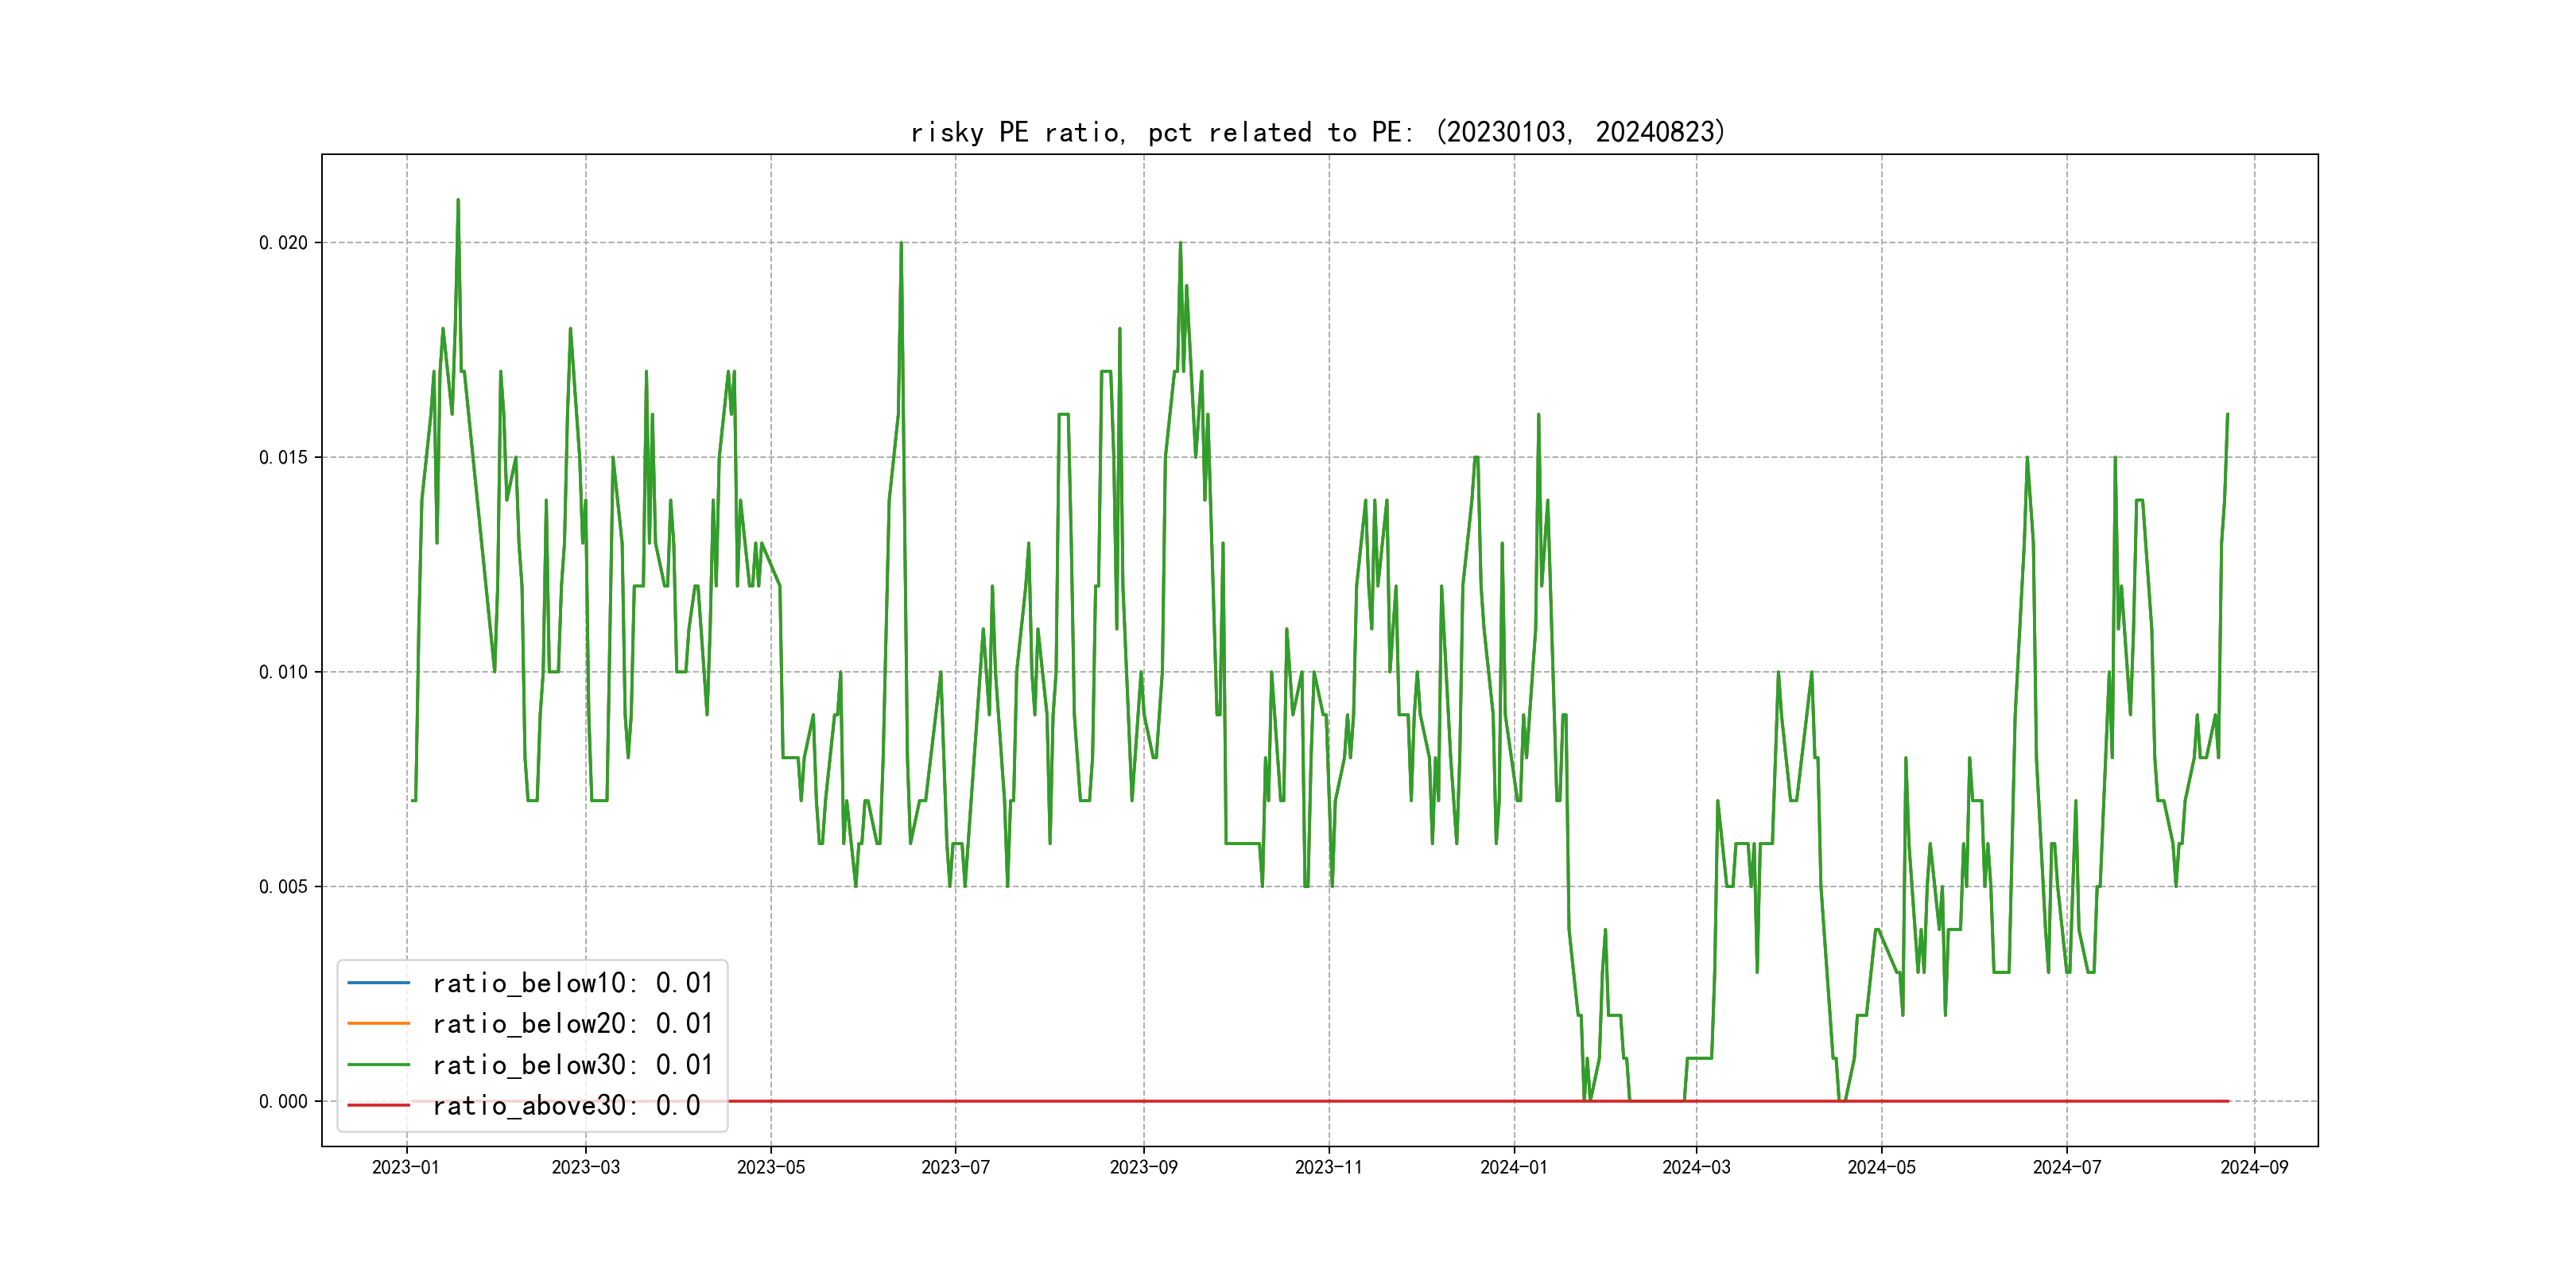Viewport: 2576px width, 1288px height.
Task: Click the red line swatch in legend
Action: click(378, 1106)
